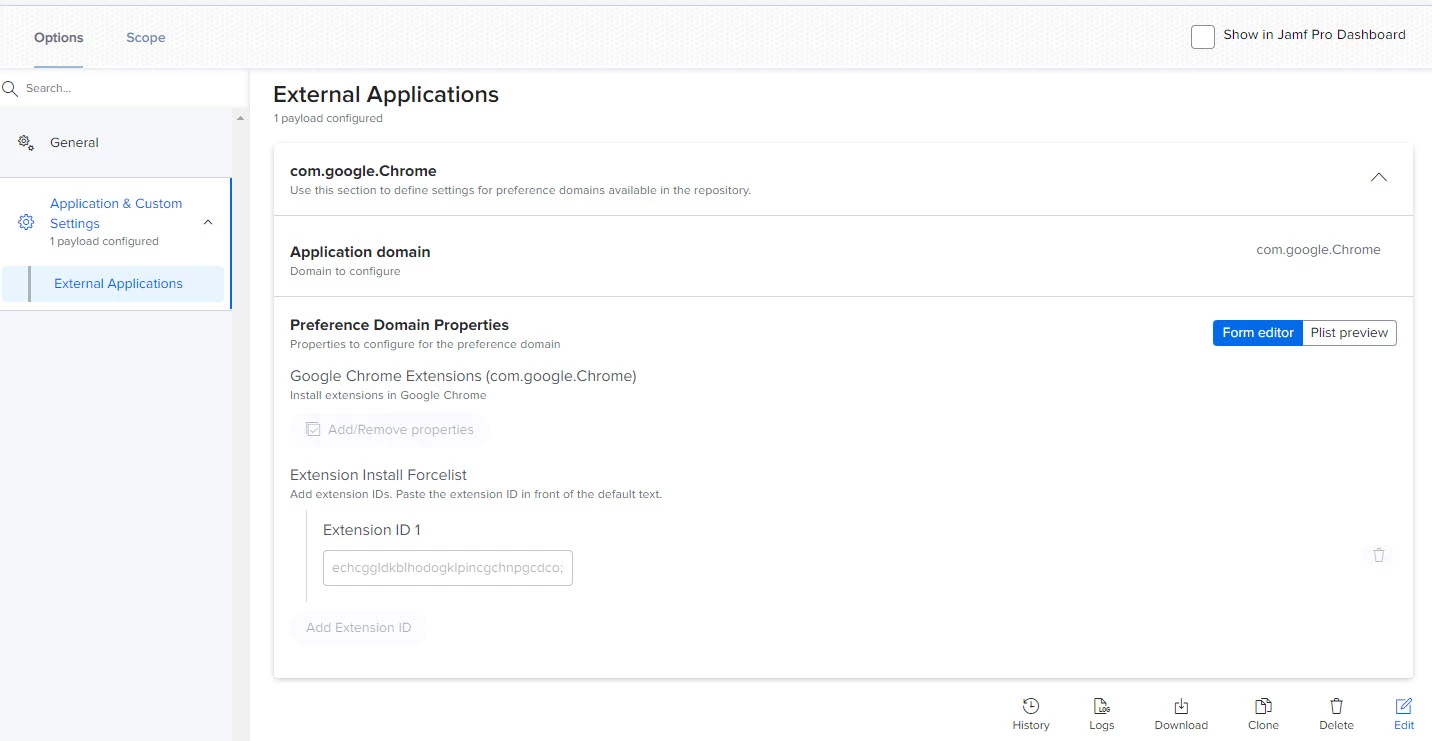Open the History icon
The image size is (1432, 741).
(x=1031, y=706)
